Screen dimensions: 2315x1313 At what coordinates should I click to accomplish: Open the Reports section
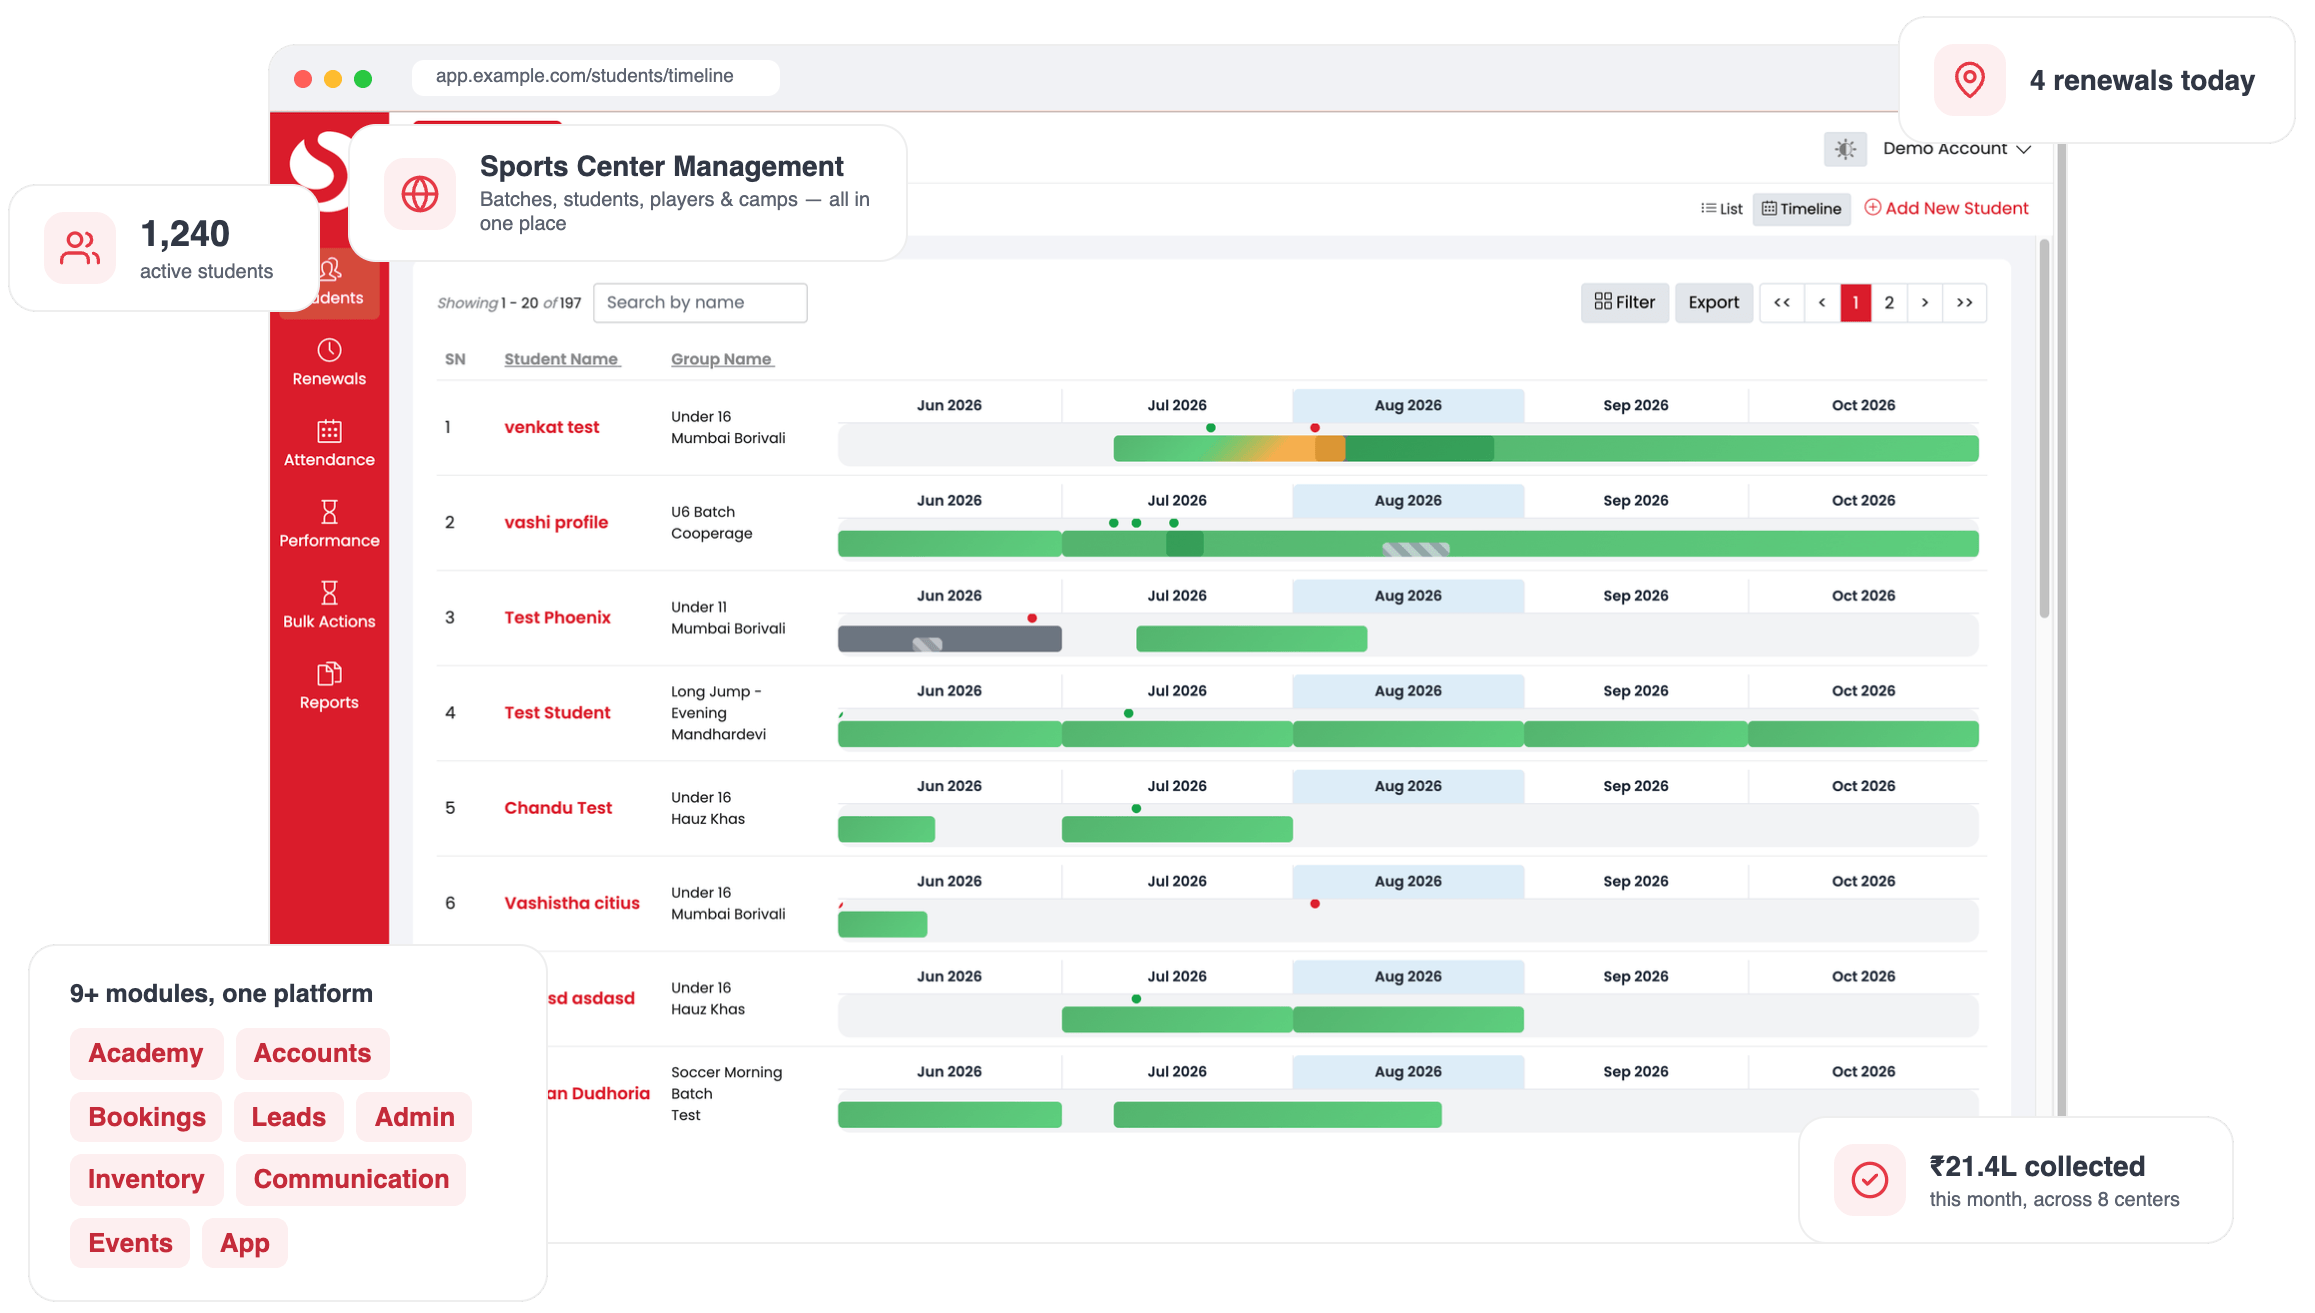pos(329,687)
